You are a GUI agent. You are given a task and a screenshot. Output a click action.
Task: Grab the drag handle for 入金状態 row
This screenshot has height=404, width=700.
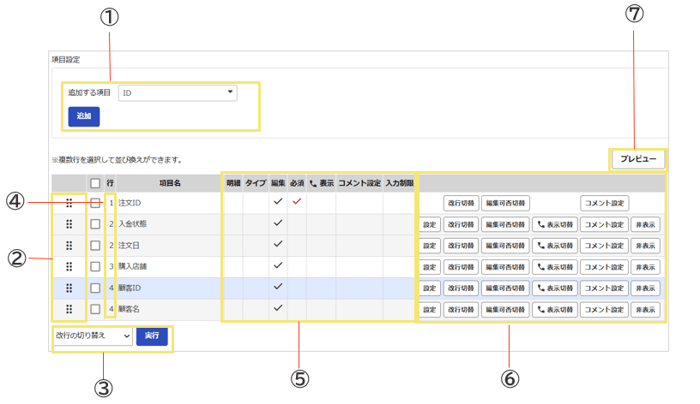click(x=69, y=224)
